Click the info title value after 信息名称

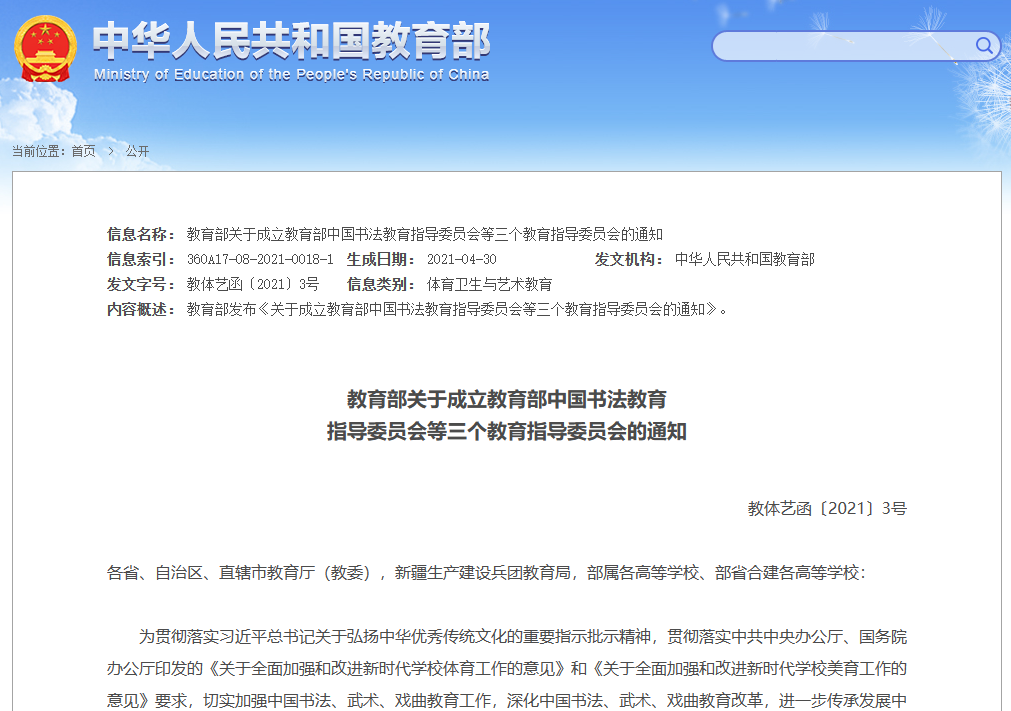coord(425,234)
